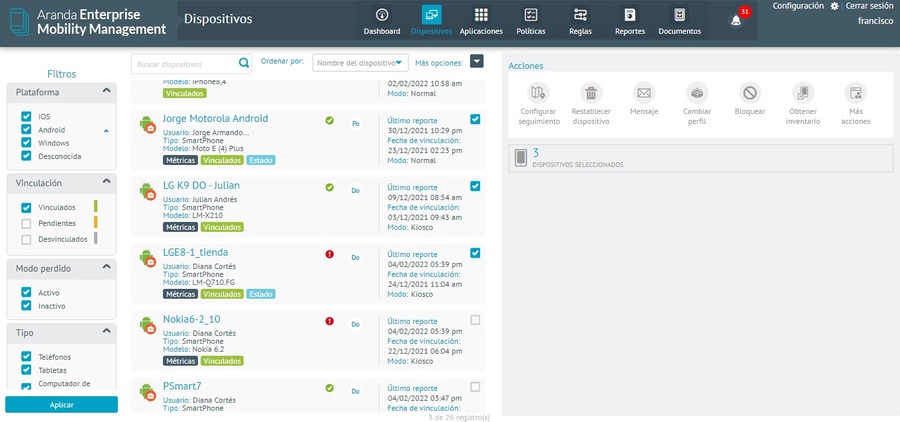Click the Android icon of Jorge Motorola Android
Image resolution: width=900 pixels, height=422 pixels.
(x=148, y=125)
